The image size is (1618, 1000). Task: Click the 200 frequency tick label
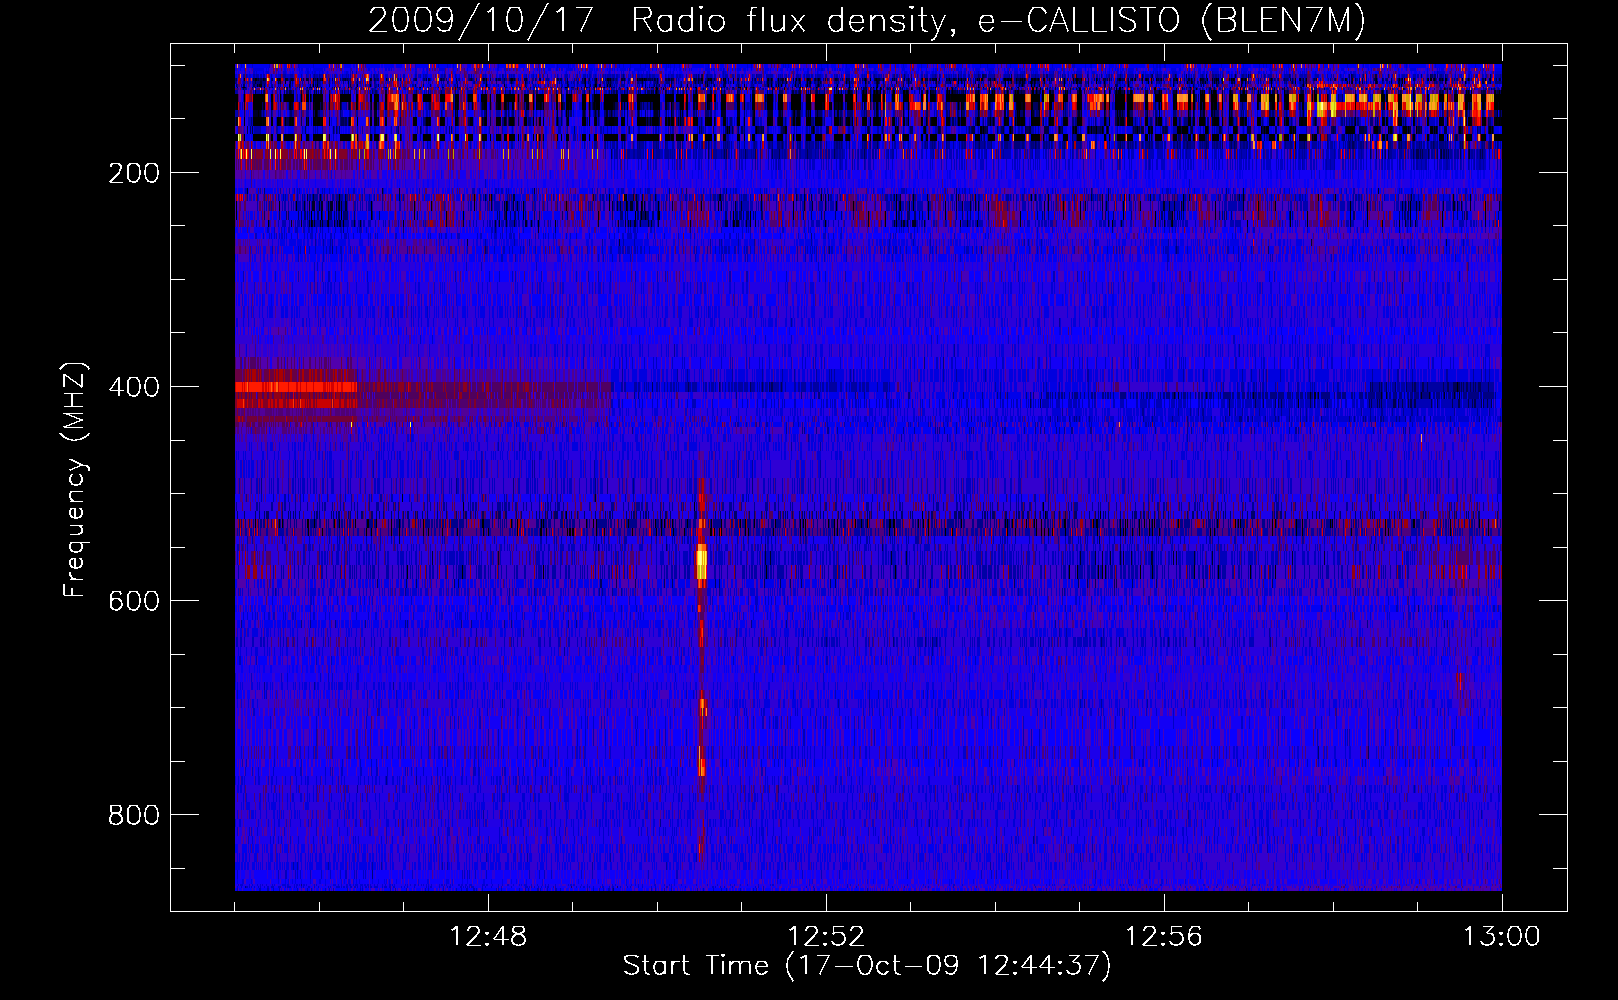[134, 173]
